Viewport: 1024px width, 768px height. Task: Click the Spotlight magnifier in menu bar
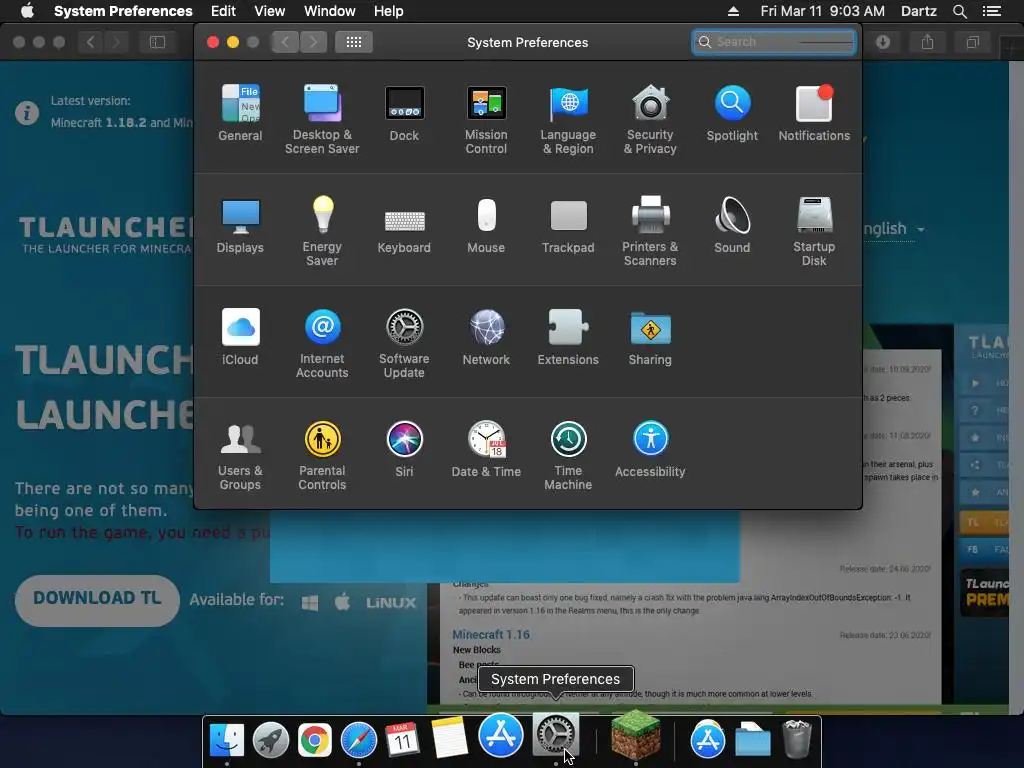tap(959, 11)
